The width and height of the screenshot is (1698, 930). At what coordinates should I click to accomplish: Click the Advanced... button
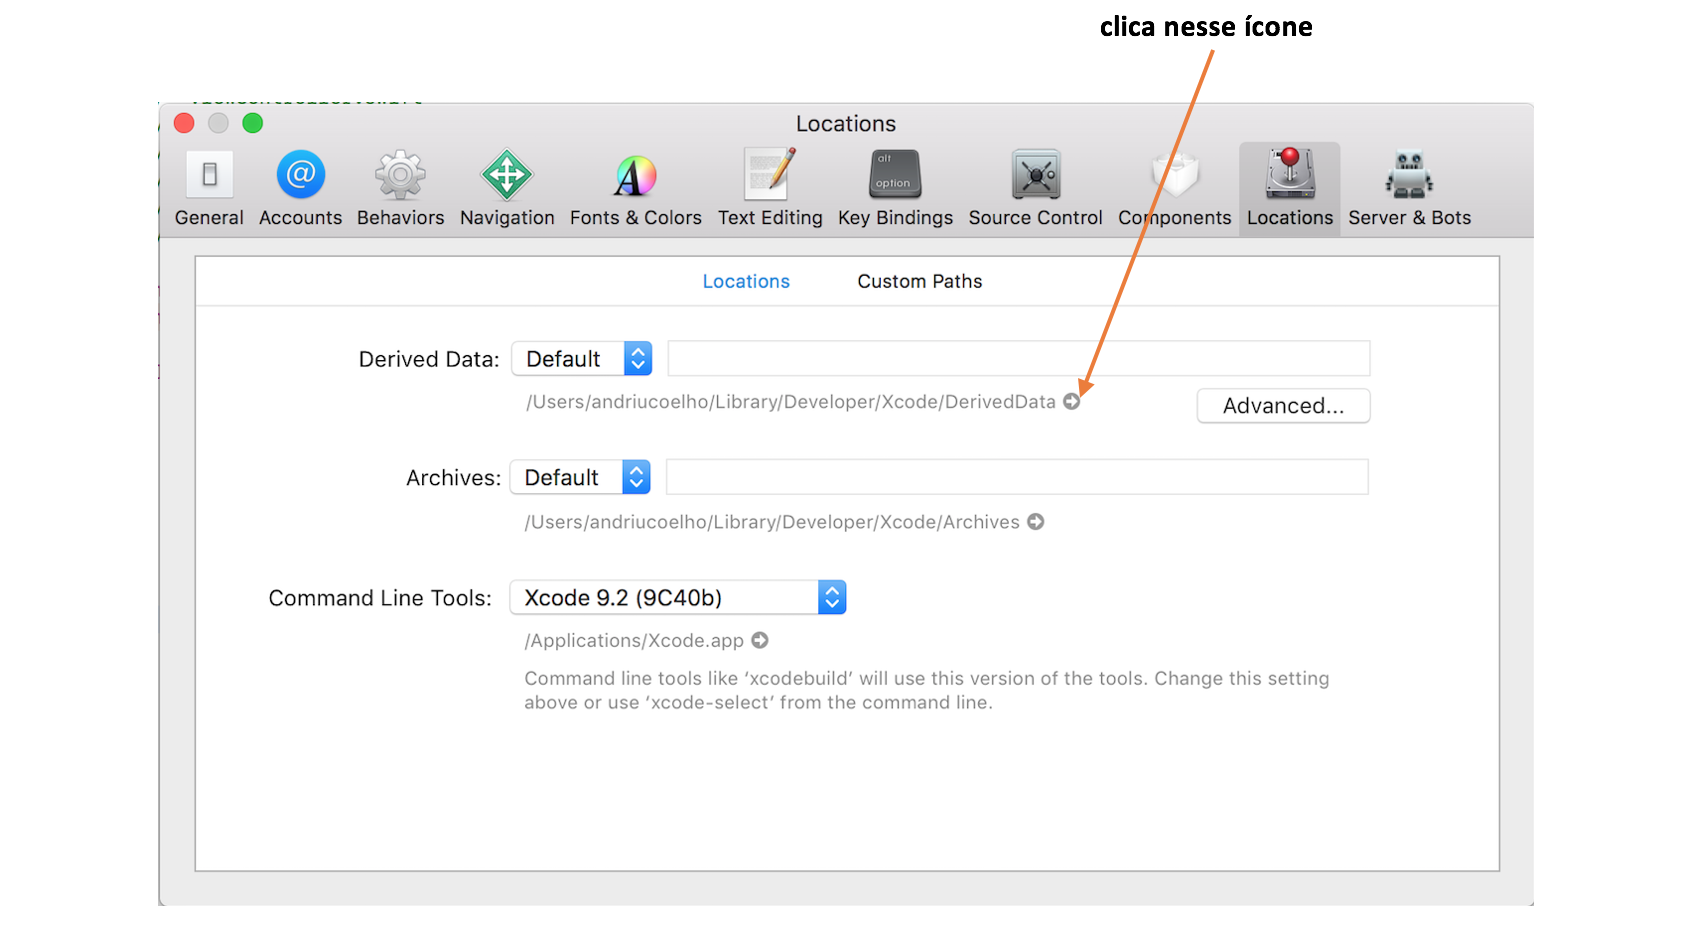[1283, 406]
